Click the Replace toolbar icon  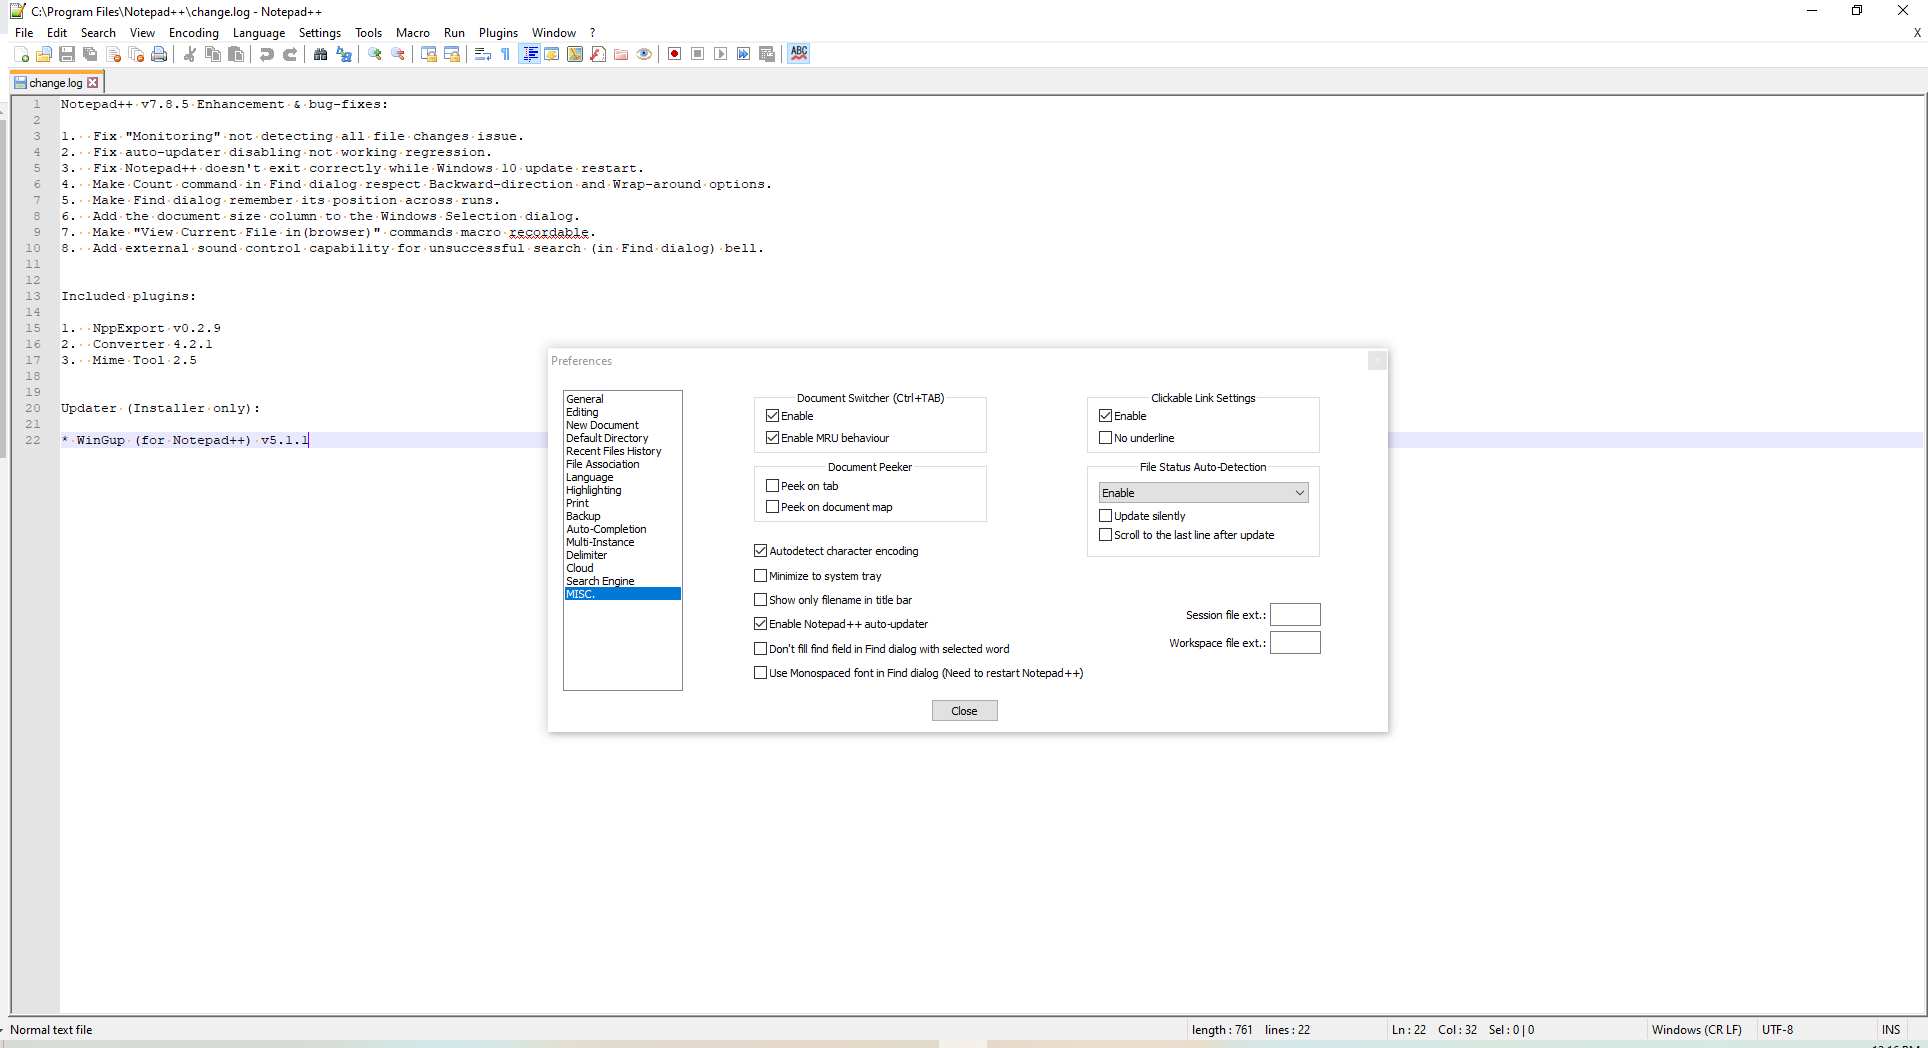[343, 54]
